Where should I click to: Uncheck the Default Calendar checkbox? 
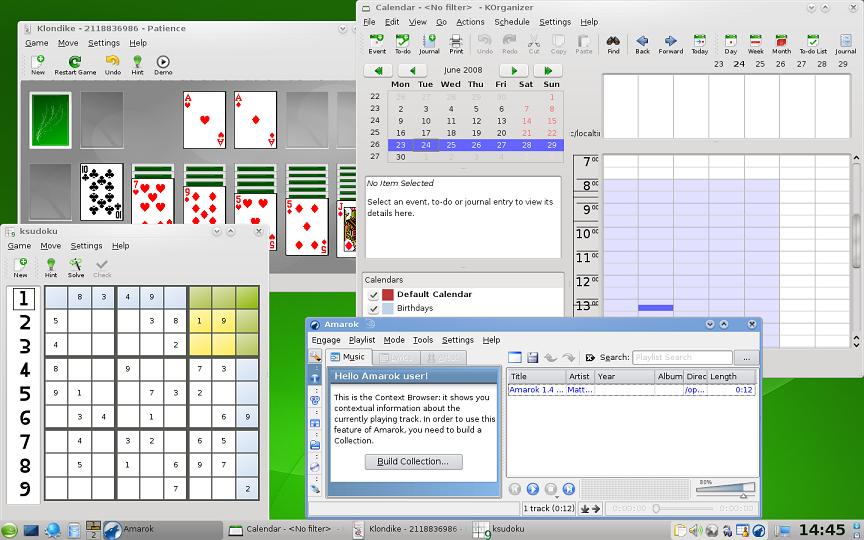point(373,295)
